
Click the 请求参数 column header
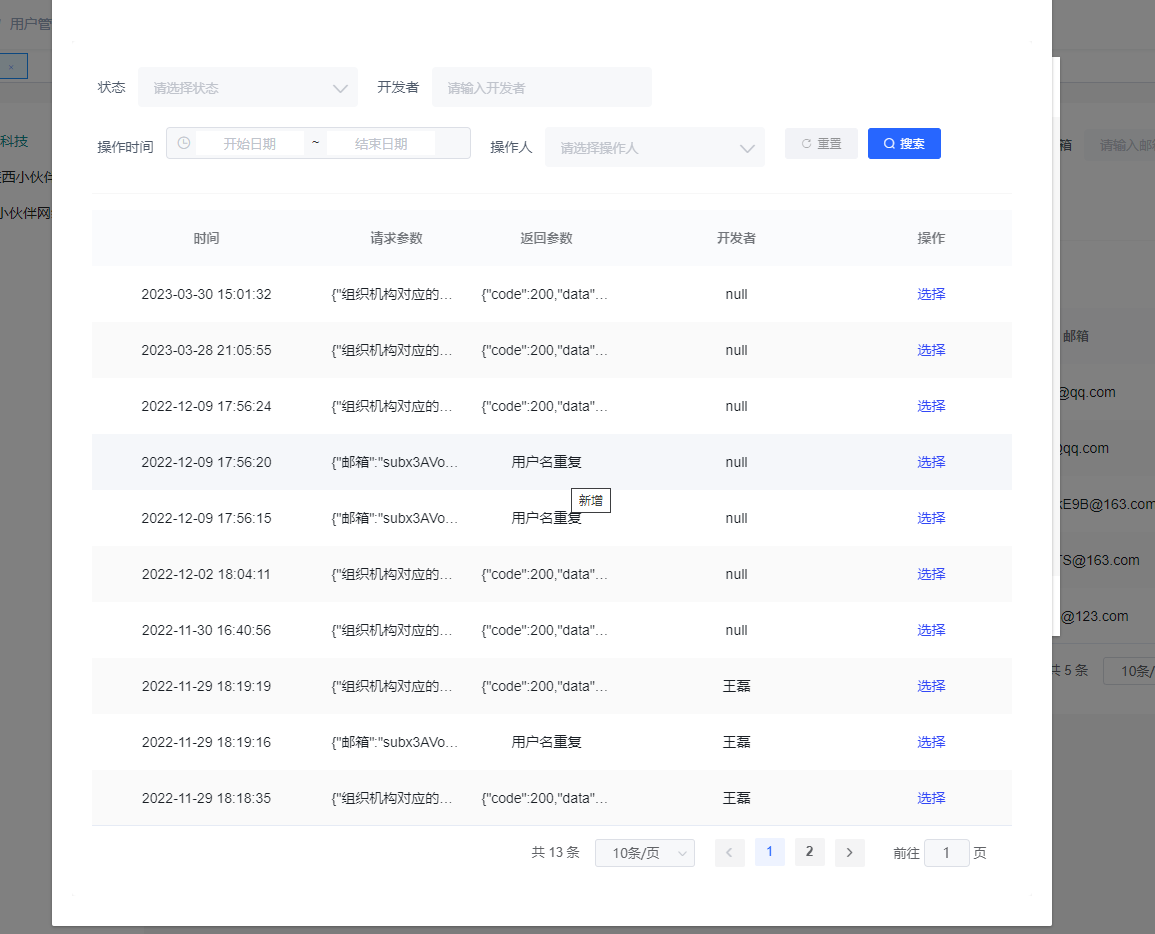(x=396, y=238)
